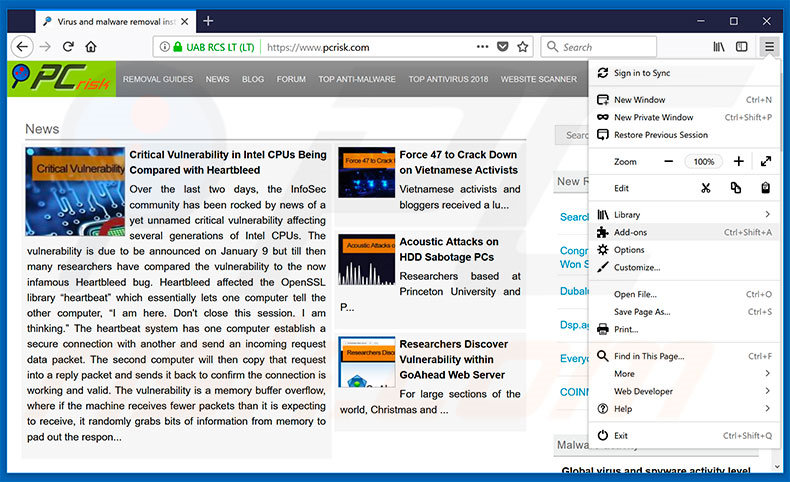Show sidebars from the toolbar
The image size is (790, 482).
(742, 47)
